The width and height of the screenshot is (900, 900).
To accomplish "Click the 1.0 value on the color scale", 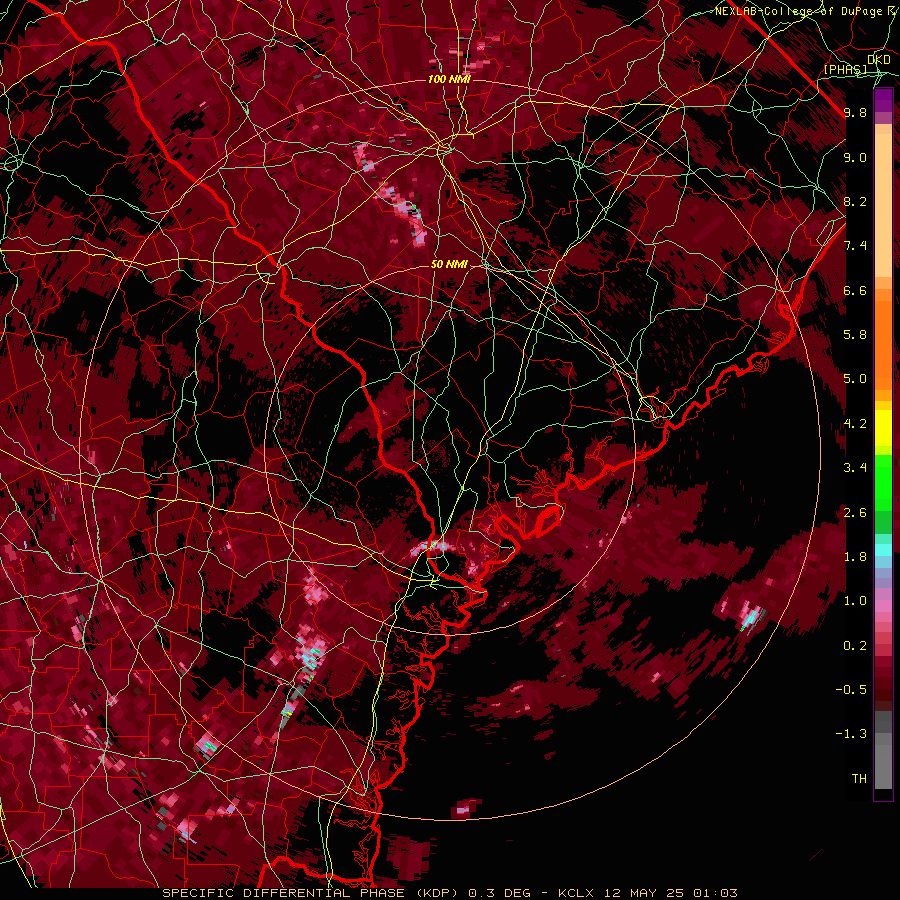I will (855, 601).
